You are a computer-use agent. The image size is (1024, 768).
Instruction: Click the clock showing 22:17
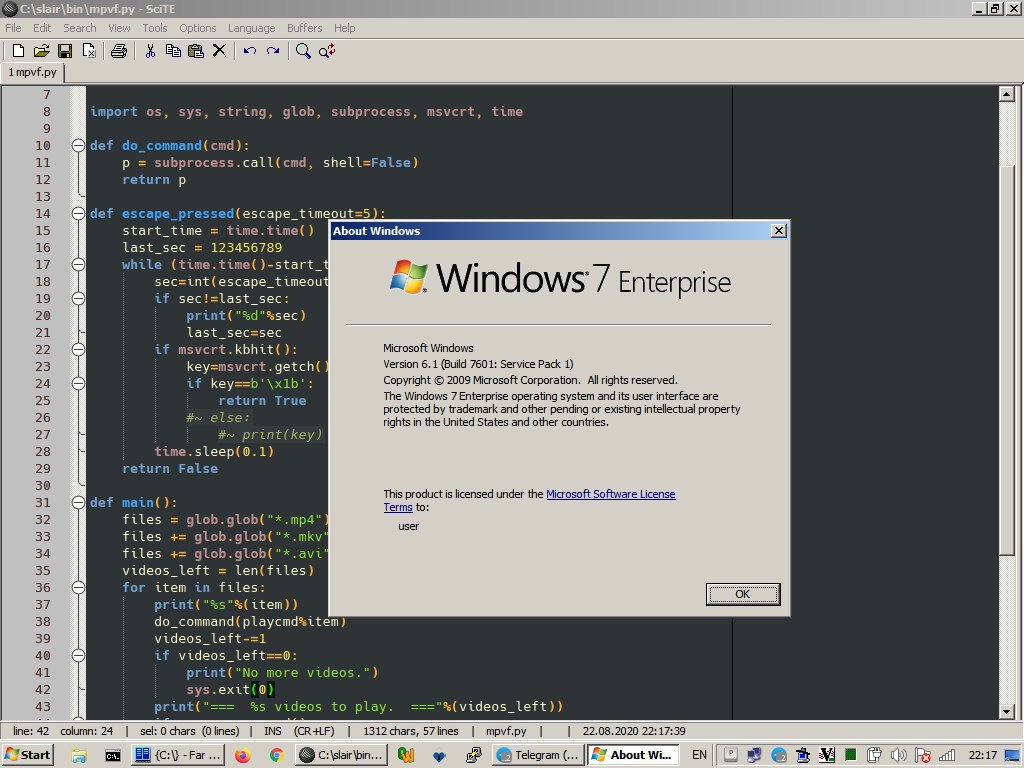tap(982, 755)
